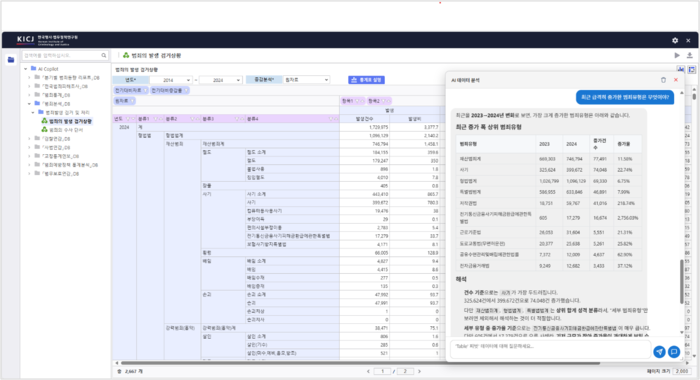This screenshot has height=380, width=700.
Task: Open the end year dropdown showing 2024
Action: (x=221, y=80)
